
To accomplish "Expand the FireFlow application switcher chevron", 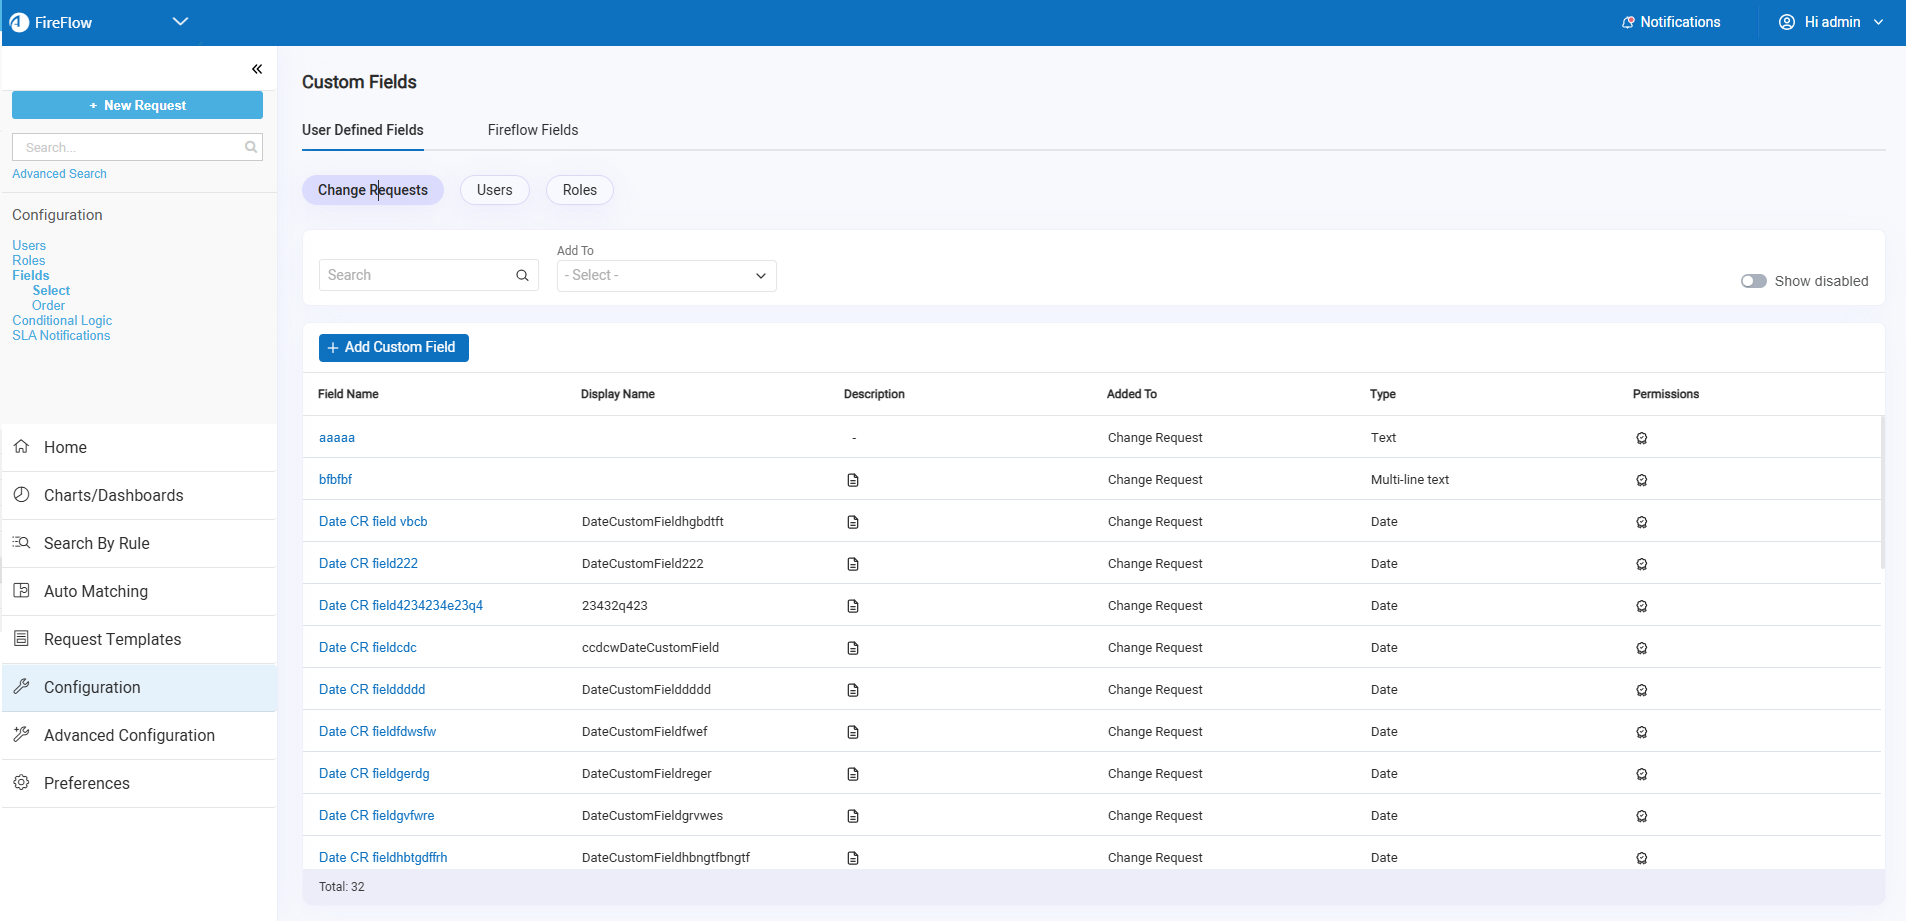I will point(180,22).
